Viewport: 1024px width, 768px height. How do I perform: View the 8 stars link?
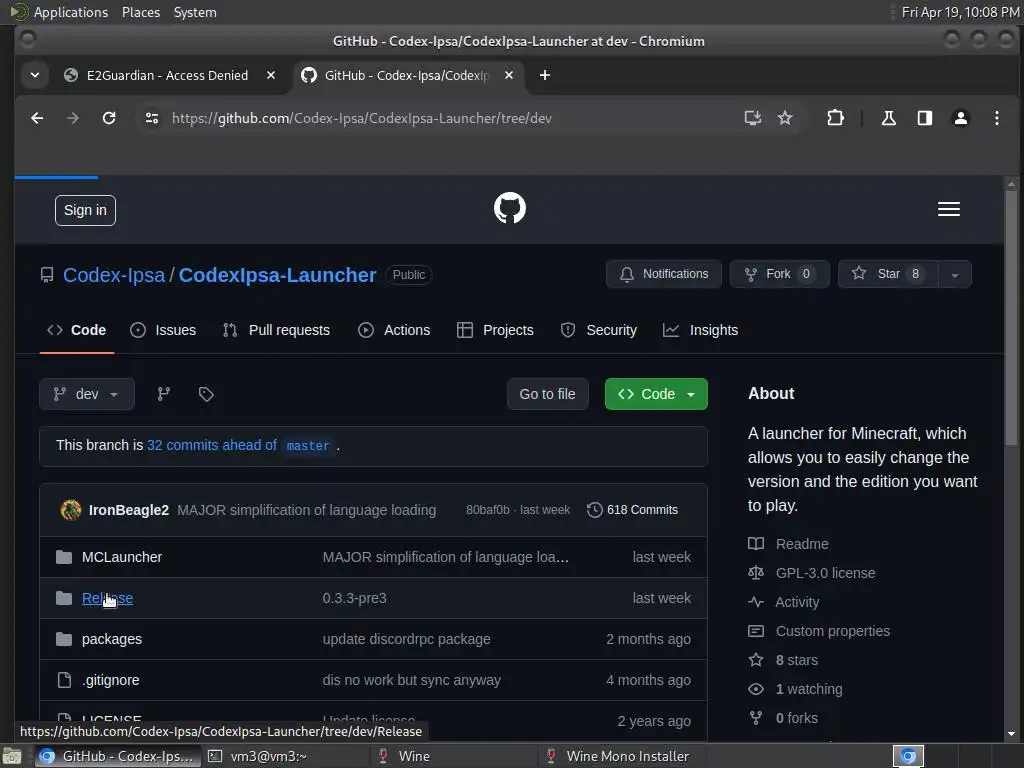[783, 660]
